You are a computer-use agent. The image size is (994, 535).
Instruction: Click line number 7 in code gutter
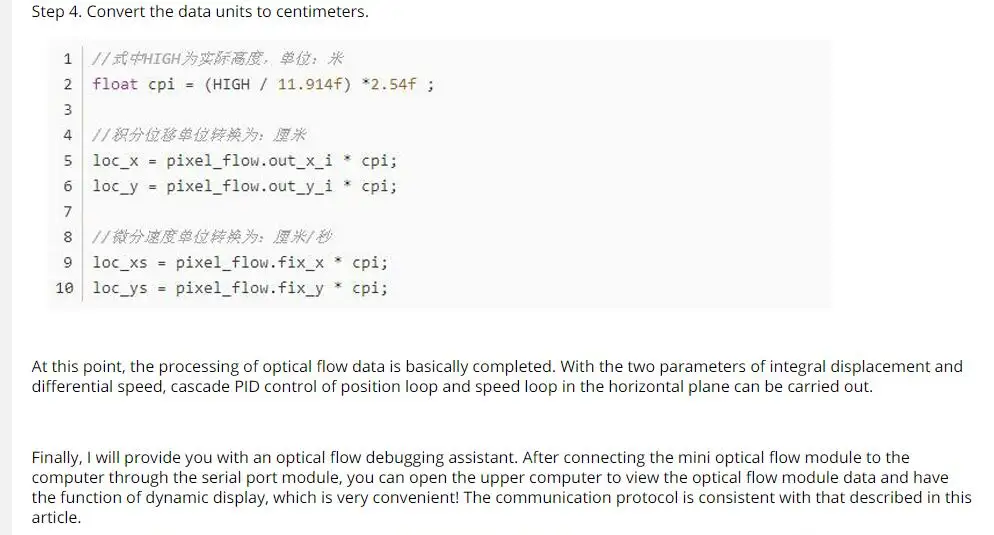[x=67, y=211]
